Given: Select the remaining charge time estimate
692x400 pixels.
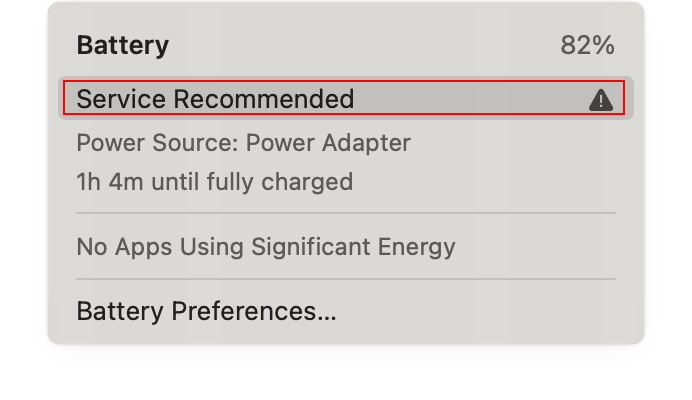Looking at the screenshot, I should click(214, 182).
